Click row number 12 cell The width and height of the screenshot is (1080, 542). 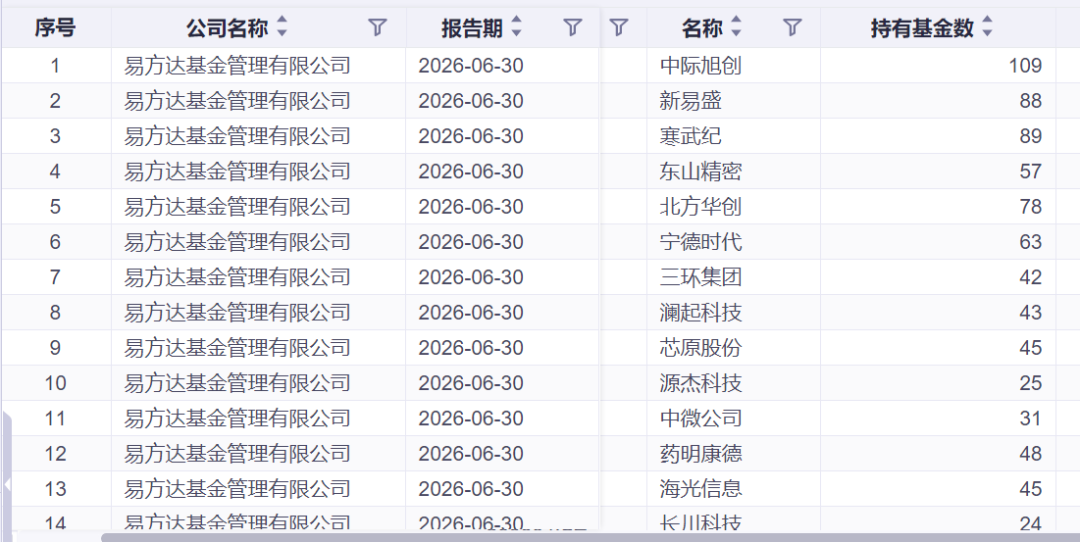pyautogui.click(x=56, y=454)
